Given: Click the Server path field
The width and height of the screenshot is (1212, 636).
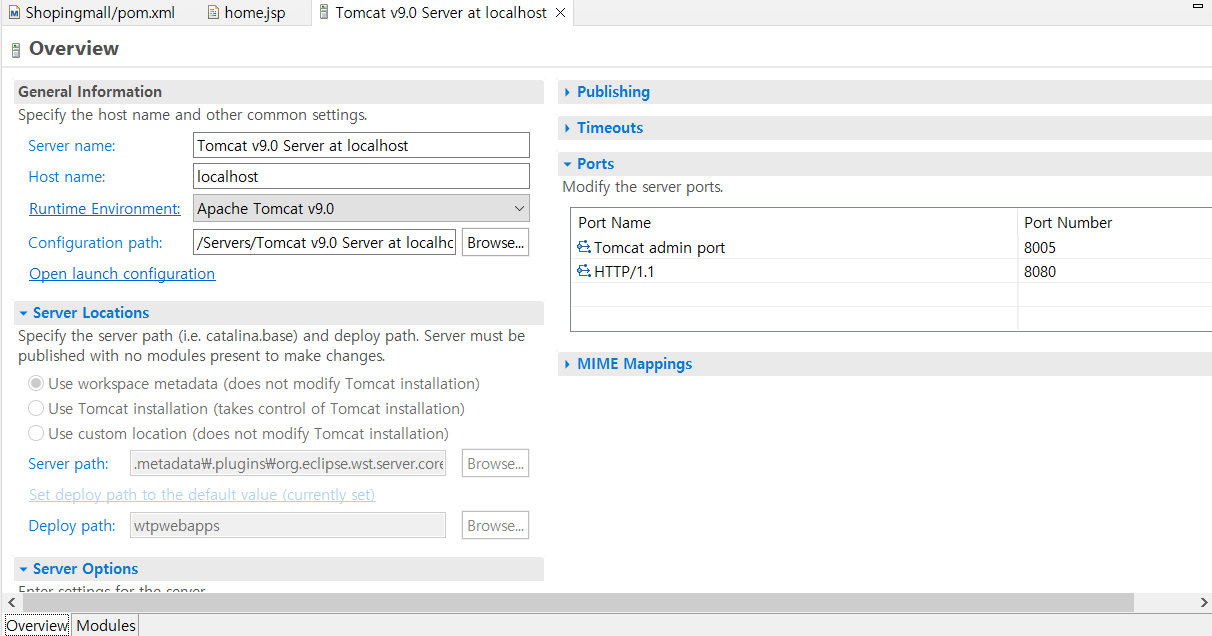Looking at the screenshot, I should click(x=288, y=463).
